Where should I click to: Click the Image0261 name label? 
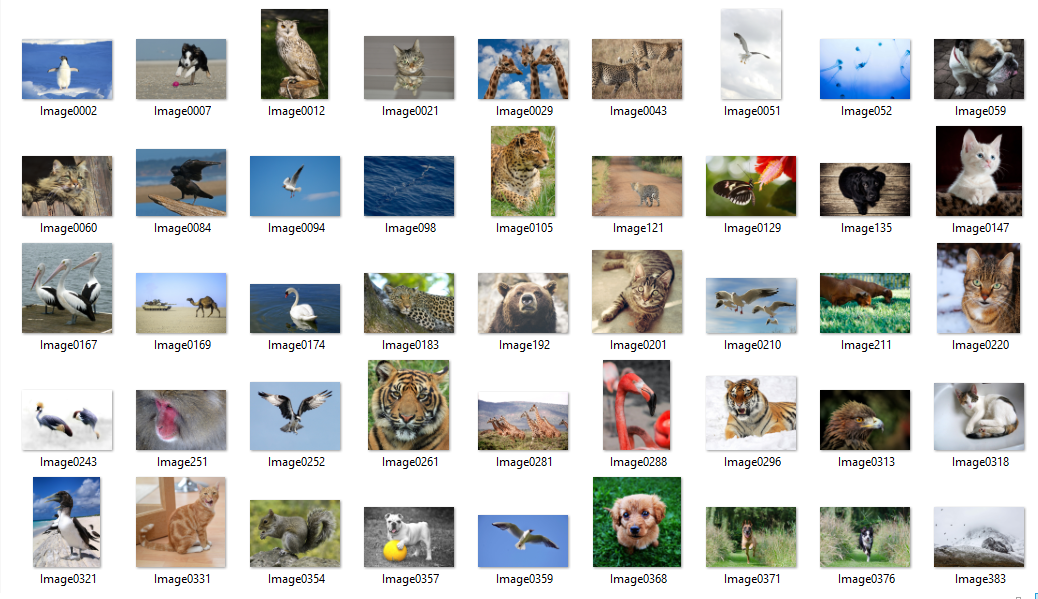tap(410, 462)
